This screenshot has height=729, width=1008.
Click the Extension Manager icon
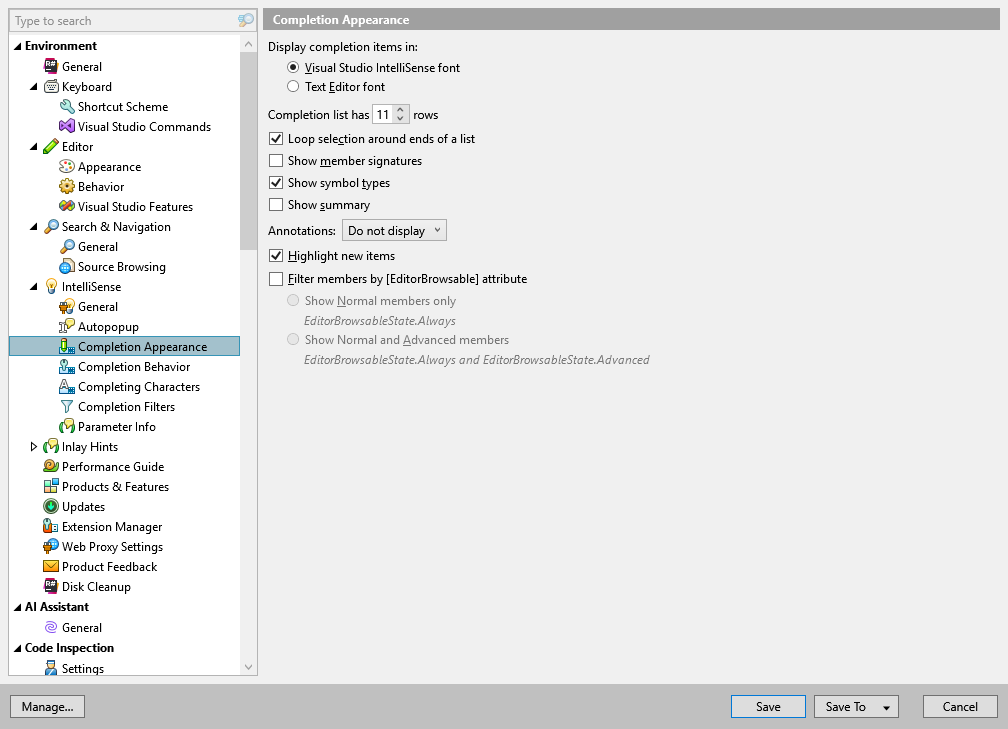(x=51, y=526)
